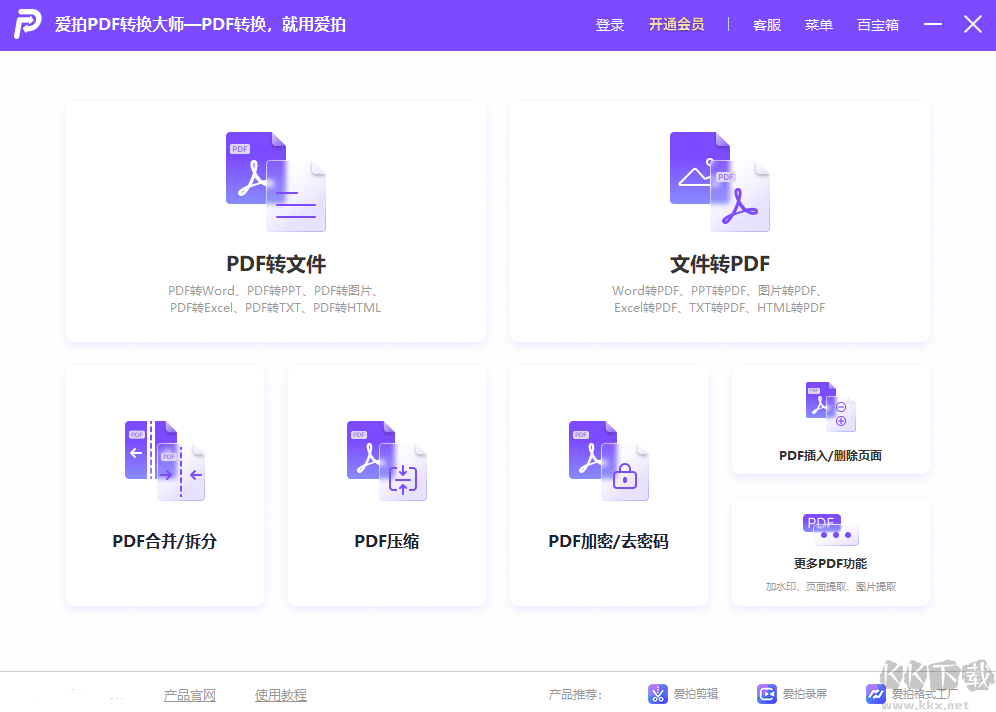996x712 pixels.
Task: Launch 爱拍剪辑 from product recommendations
Action: point(683,693)
